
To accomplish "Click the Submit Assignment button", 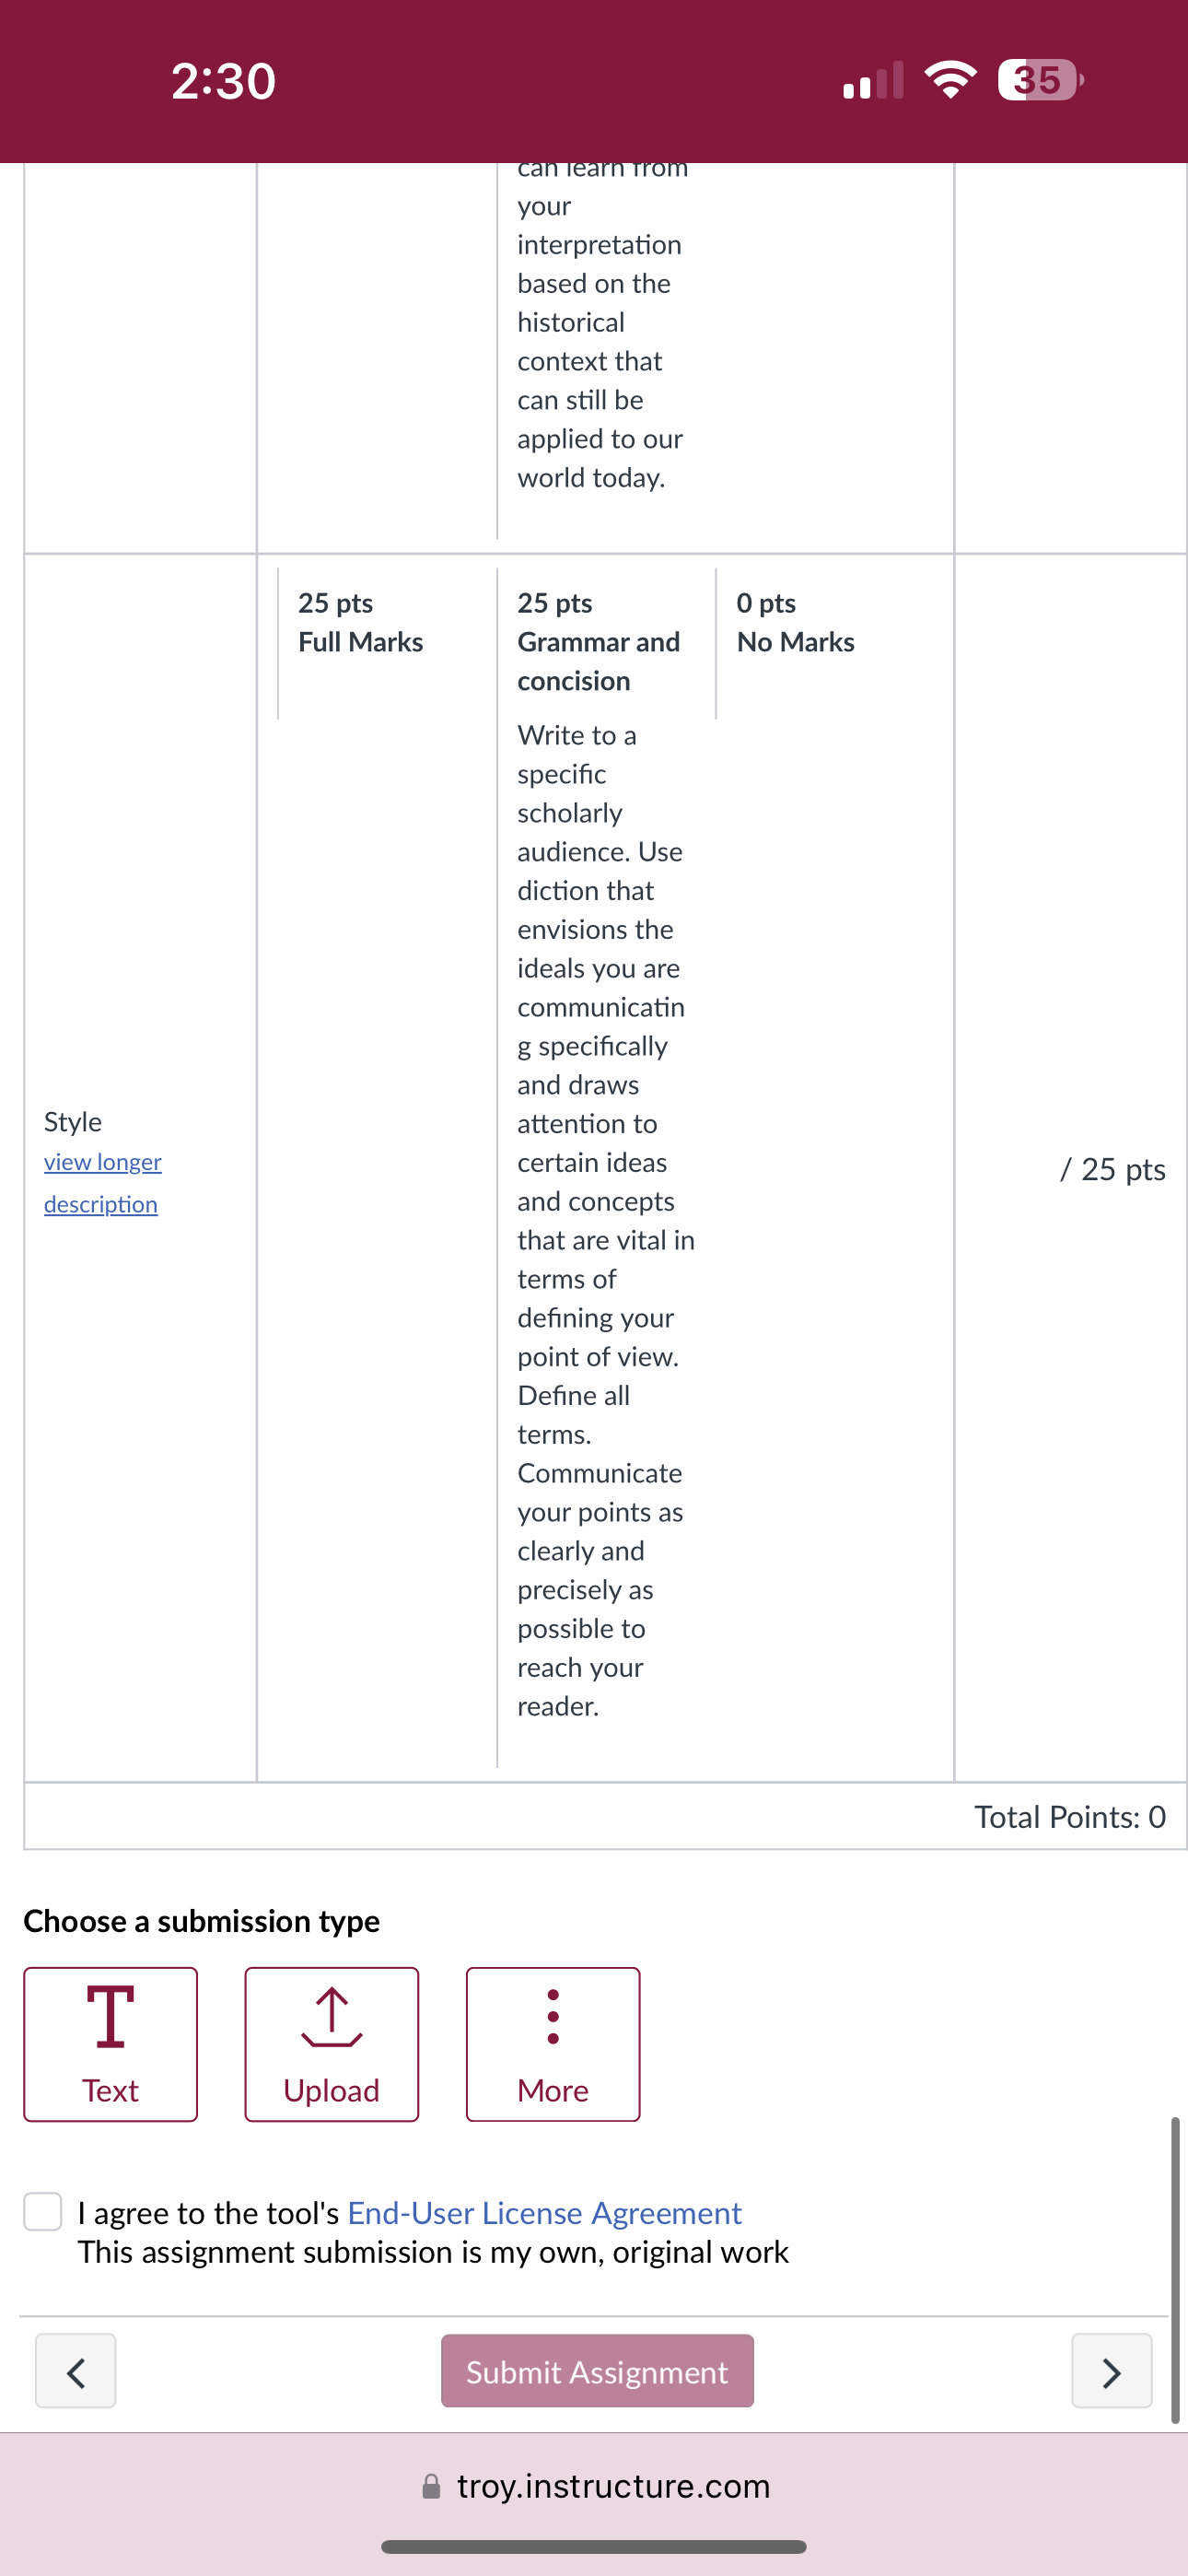I will (597, 2371).
